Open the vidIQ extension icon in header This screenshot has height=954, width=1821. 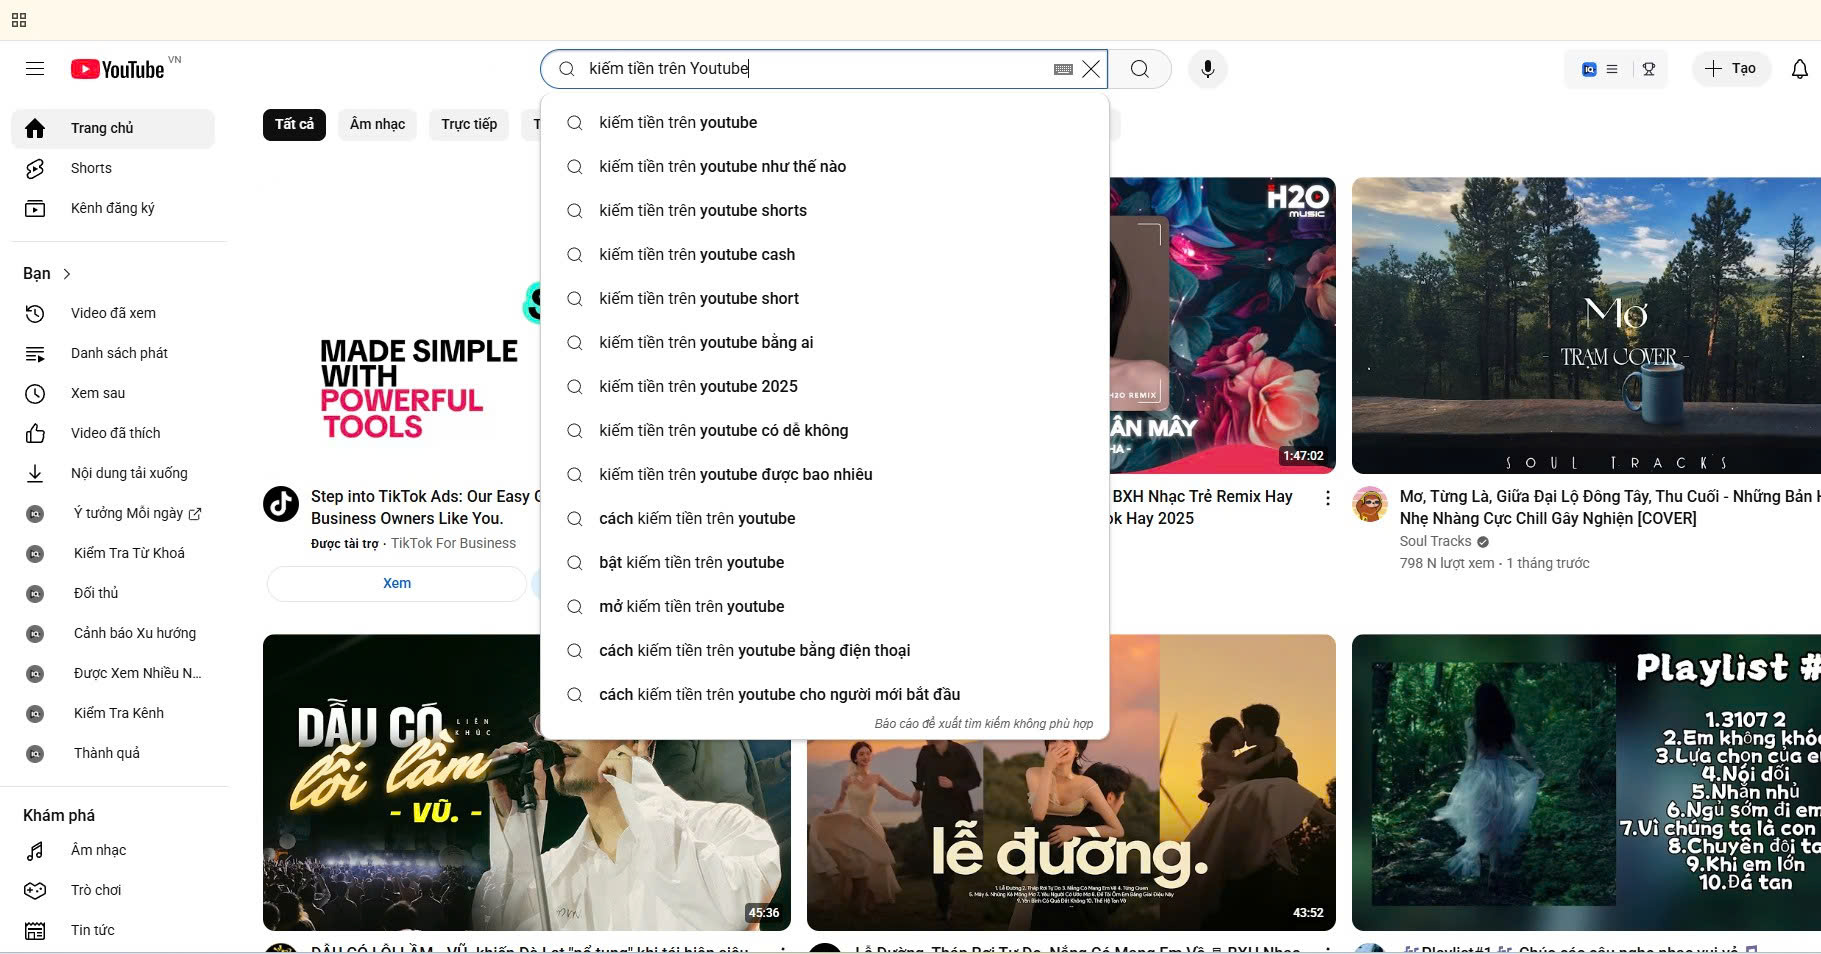(1589, 69)
